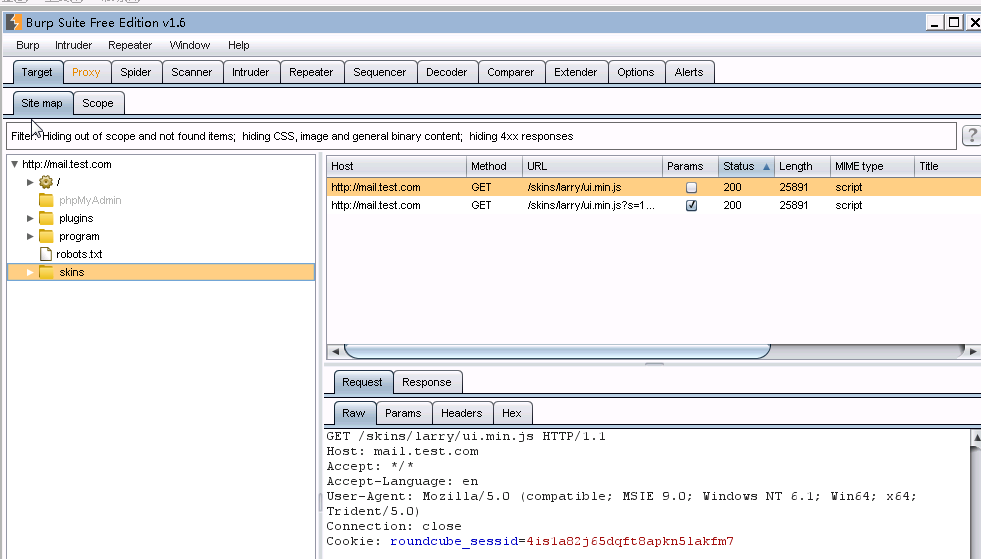981x559 pixels.
Task: Sort table by Params column
Action: (690, 167)
